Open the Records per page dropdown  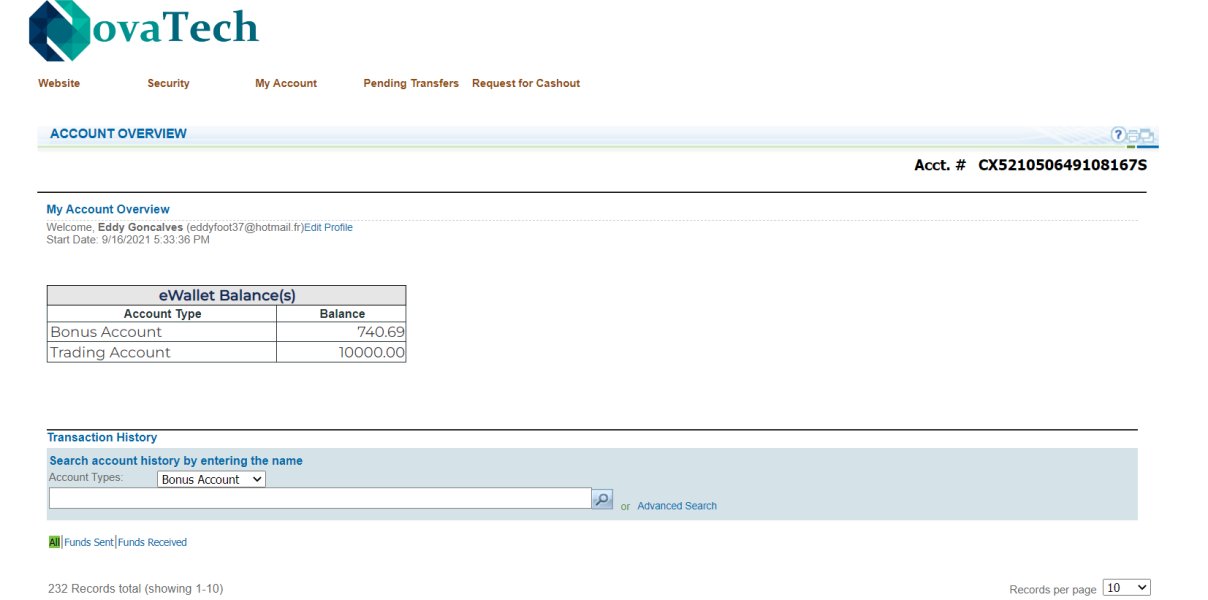pyautogui.click(x=1126, y=588)
